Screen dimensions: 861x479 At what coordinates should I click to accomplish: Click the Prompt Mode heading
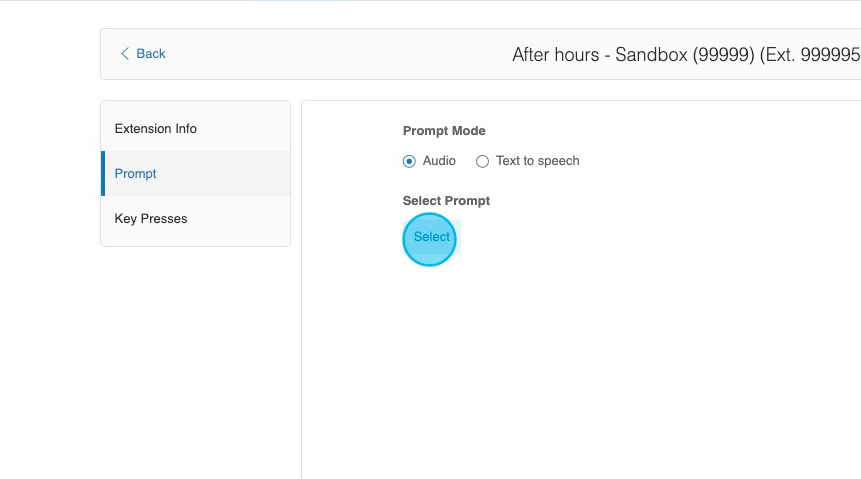click(x=444, y=131)
